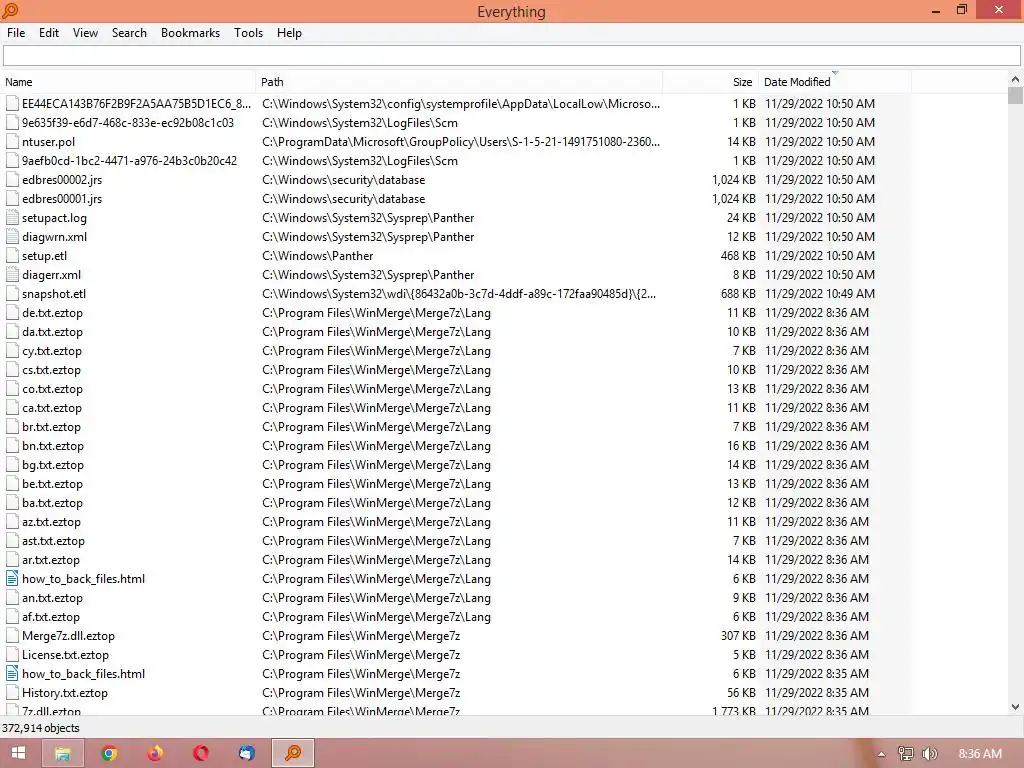The width and height of the screenshot is (1024, 768).
Task: Open volume tray icon
Action: 929,754
